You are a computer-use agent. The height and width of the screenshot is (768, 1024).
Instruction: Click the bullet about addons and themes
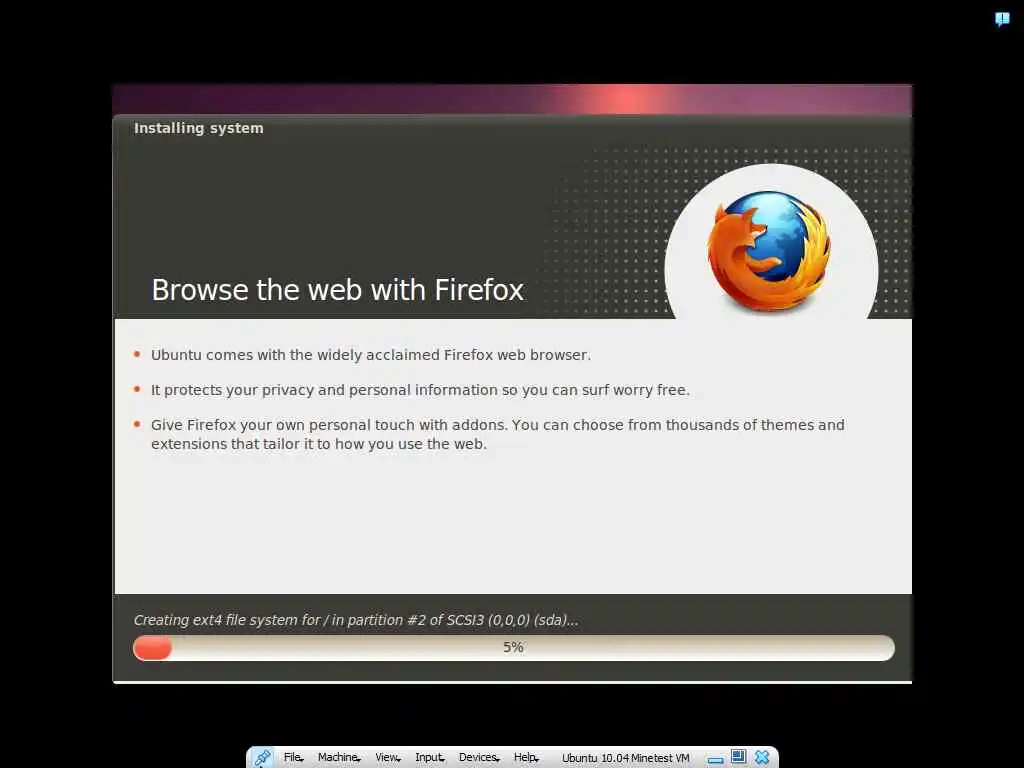(x=498, y=434)
